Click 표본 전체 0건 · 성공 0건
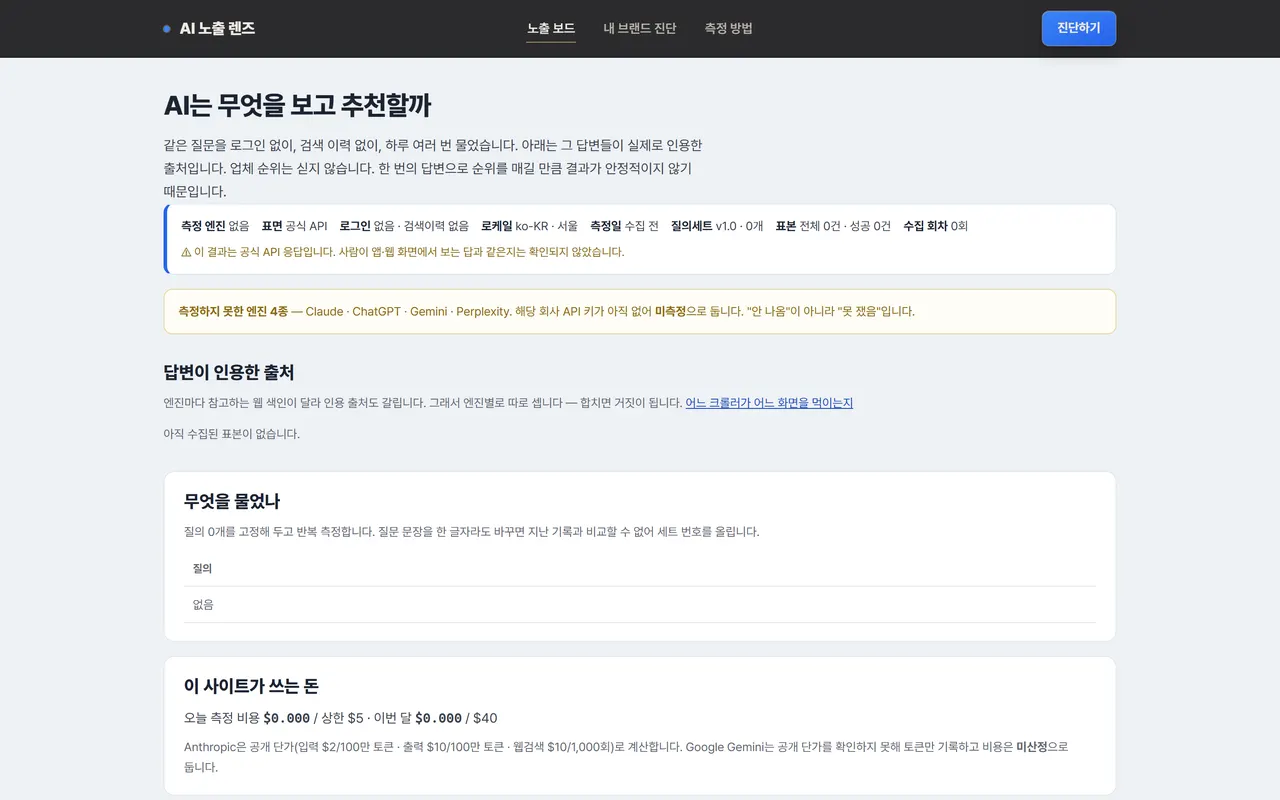The height and width of the screenshot is (800, 1280). (833, 226)
